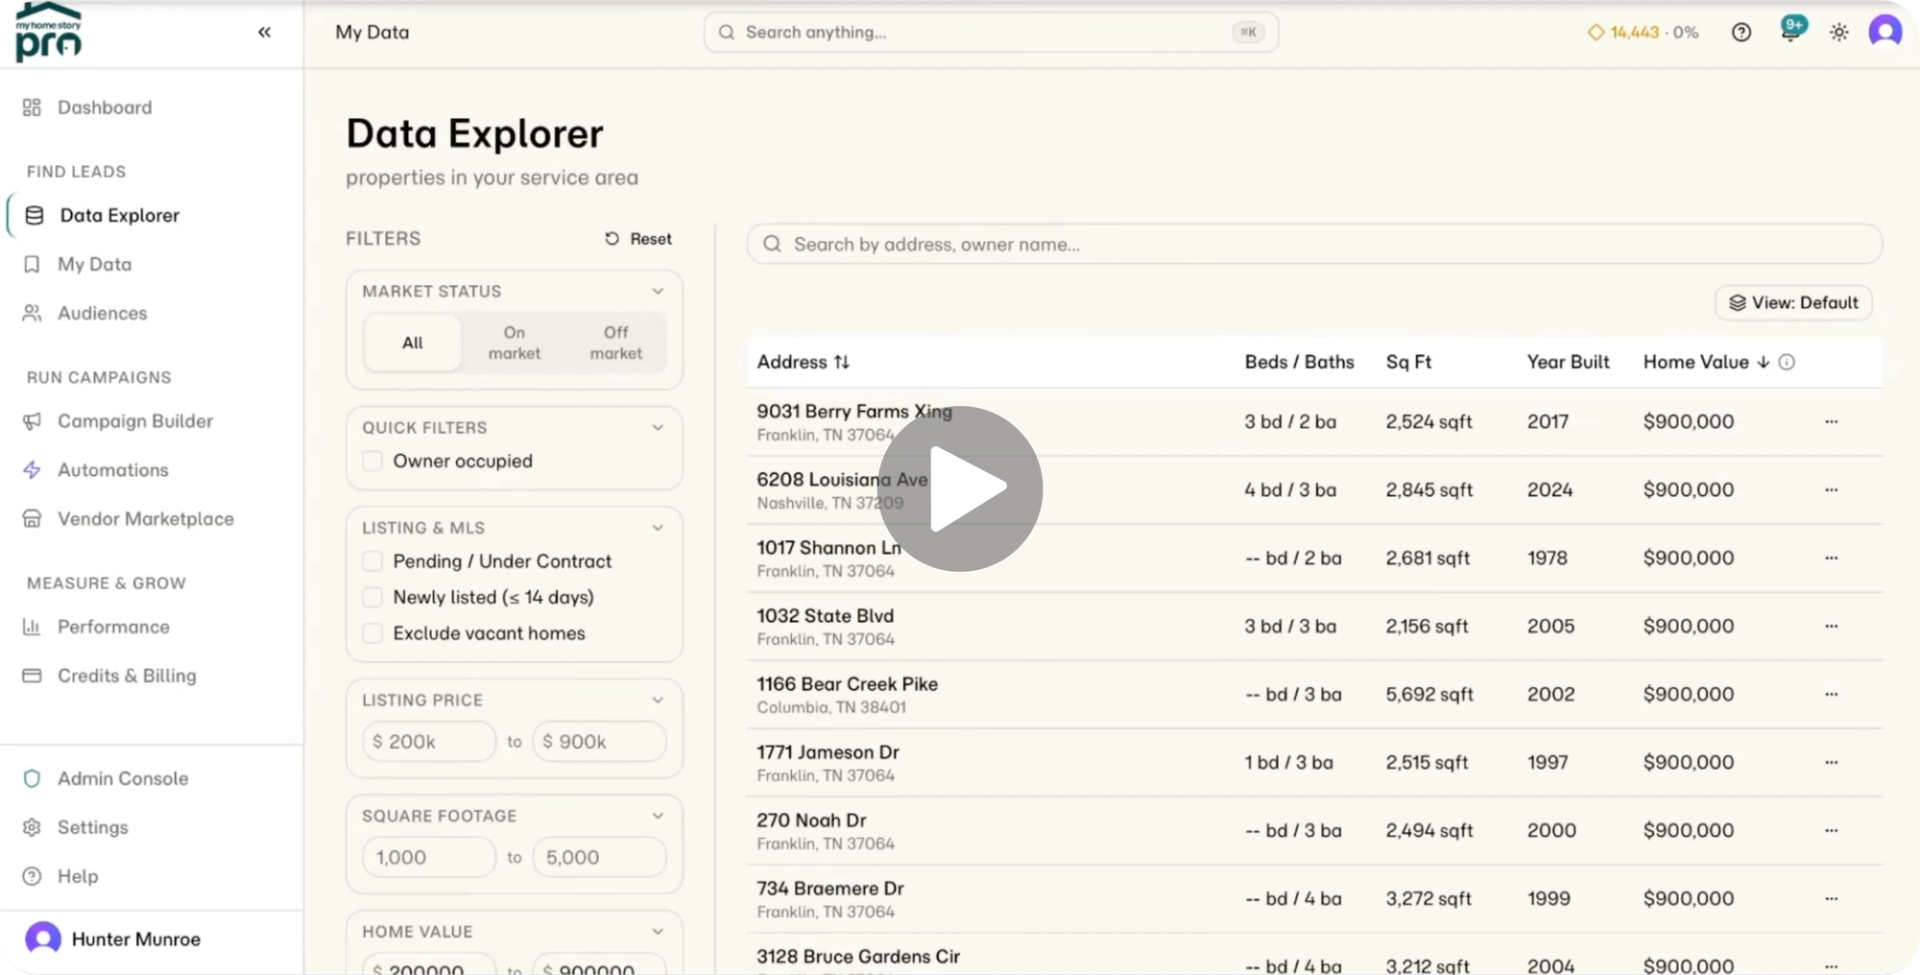Open row menu for 1017 Shannon Ln
This screenshot has height=975, width=1920.
click(x=1831, y=557)
